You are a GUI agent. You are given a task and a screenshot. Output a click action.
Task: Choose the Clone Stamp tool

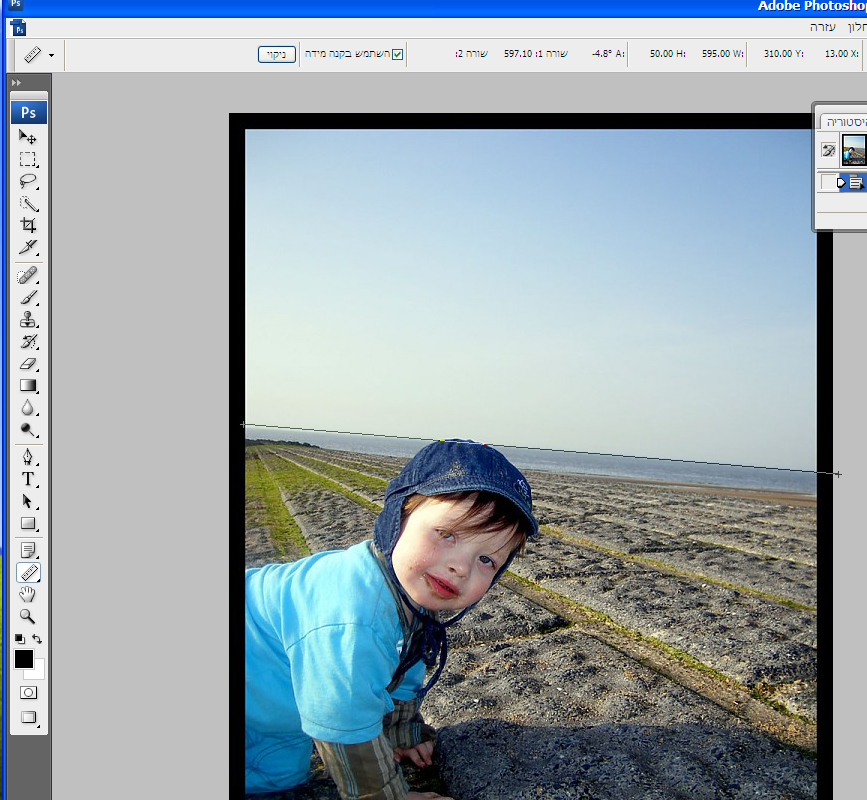pyautogui.click(x=28, y=320)
